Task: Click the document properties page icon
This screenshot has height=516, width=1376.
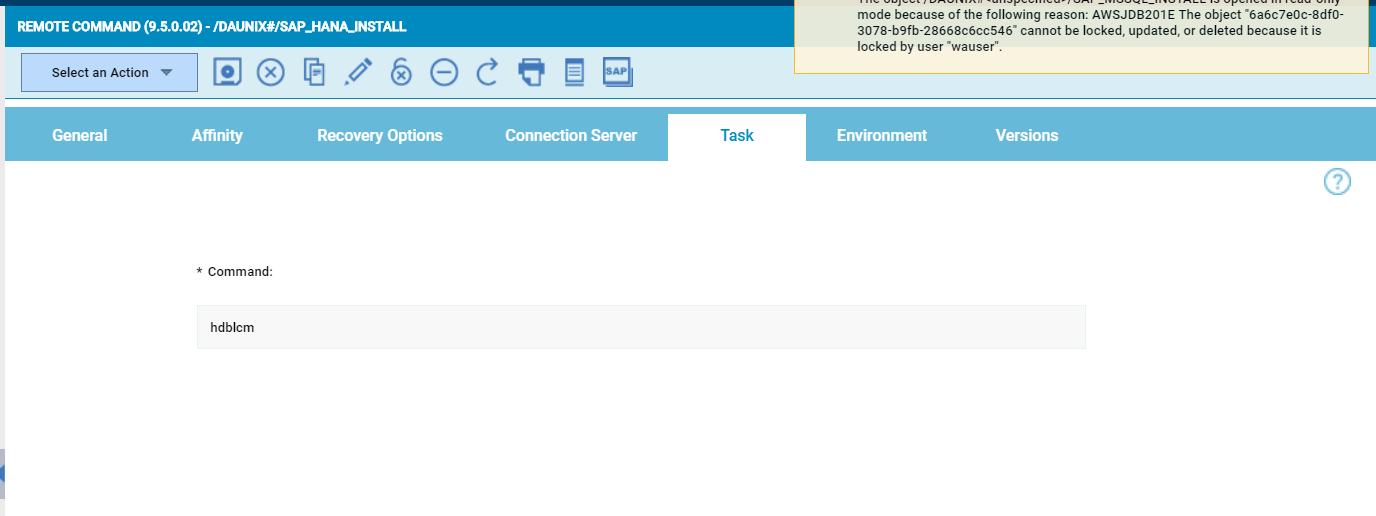Action: (x=574, y=72)
